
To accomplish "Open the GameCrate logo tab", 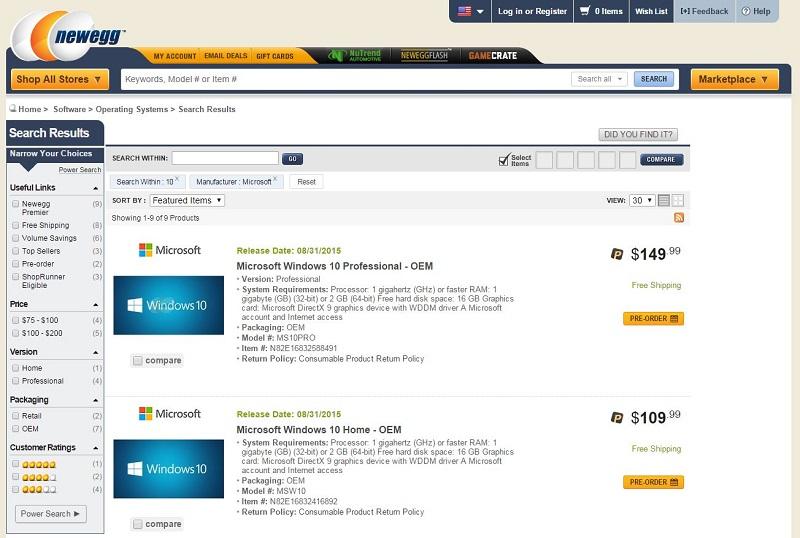I will click(493, 56).
